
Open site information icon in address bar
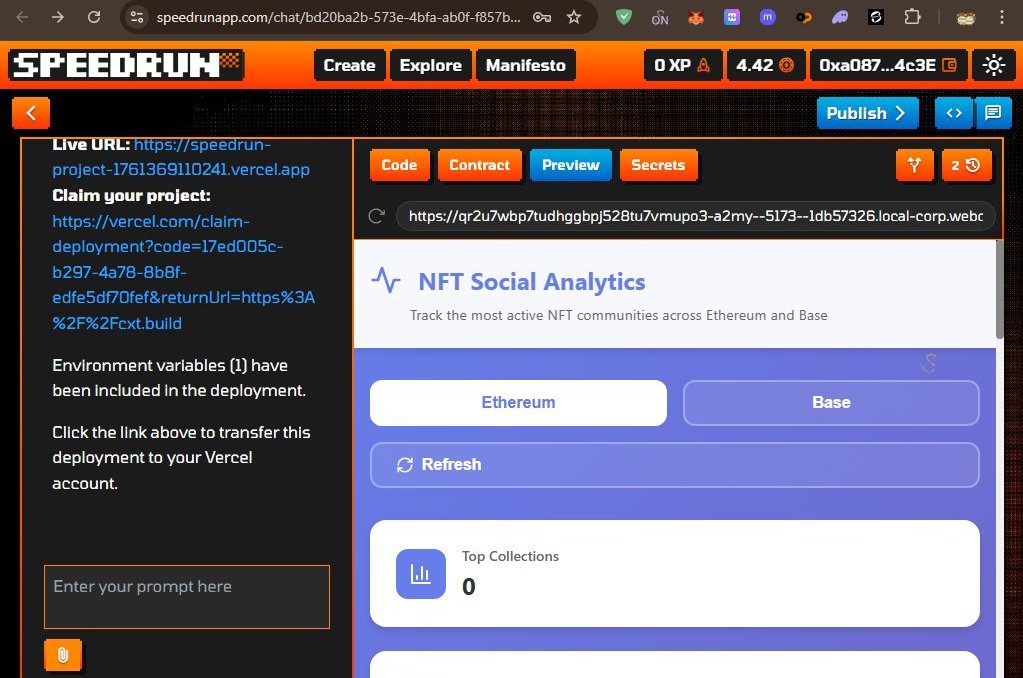(137, 17)
